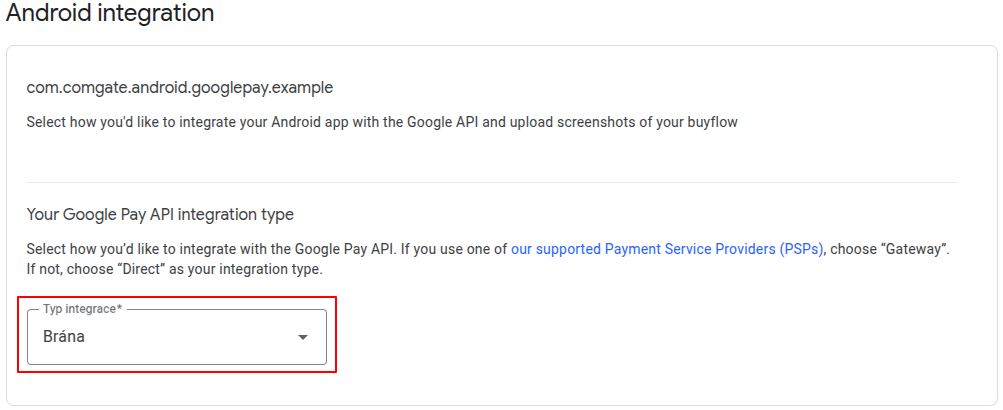1003x410 pixels.
Task: Open the supported Payment Service Providers link
Action: click(667, 249)
